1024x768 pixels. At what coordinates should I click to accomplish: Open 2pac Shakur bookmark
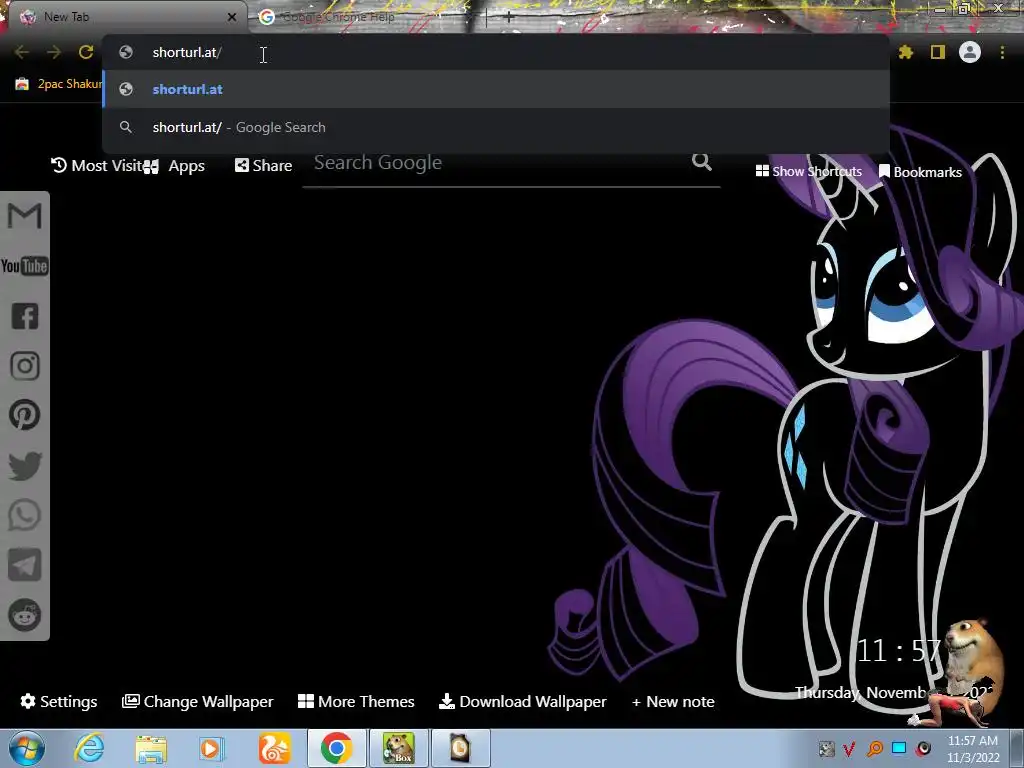click(x=59, y=84)
